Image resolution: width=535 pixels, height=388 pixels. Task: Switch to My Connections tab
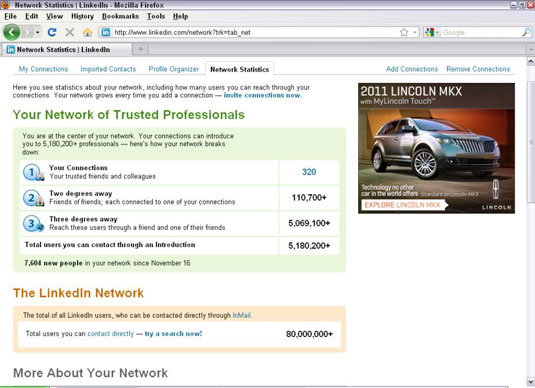[43, 69]
